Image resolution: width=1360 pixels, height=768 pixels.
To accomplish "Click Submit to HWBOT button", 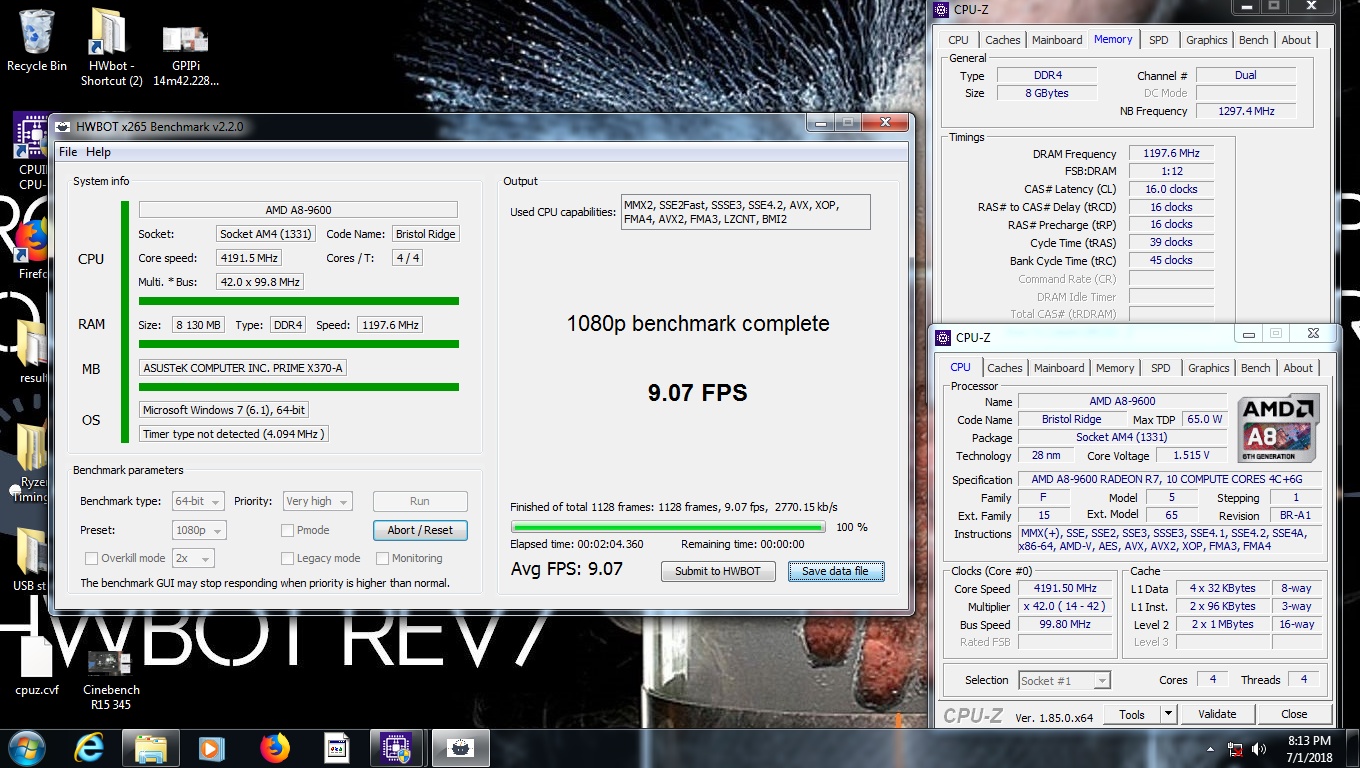I will tap(718, 571).
